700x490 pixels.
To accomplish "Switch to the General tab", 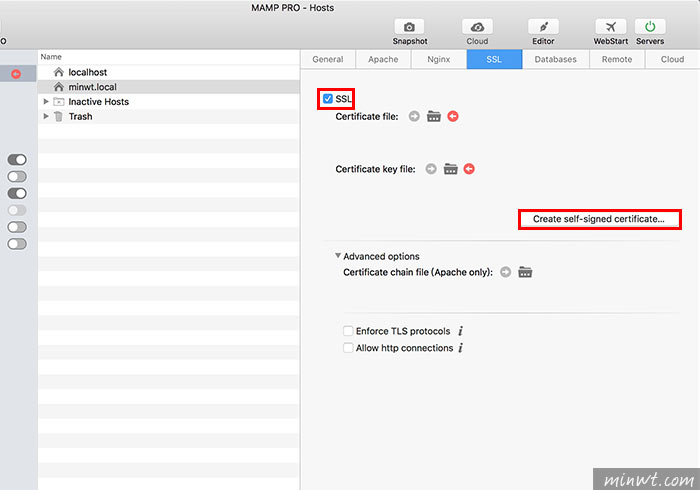I will point(328,59).
